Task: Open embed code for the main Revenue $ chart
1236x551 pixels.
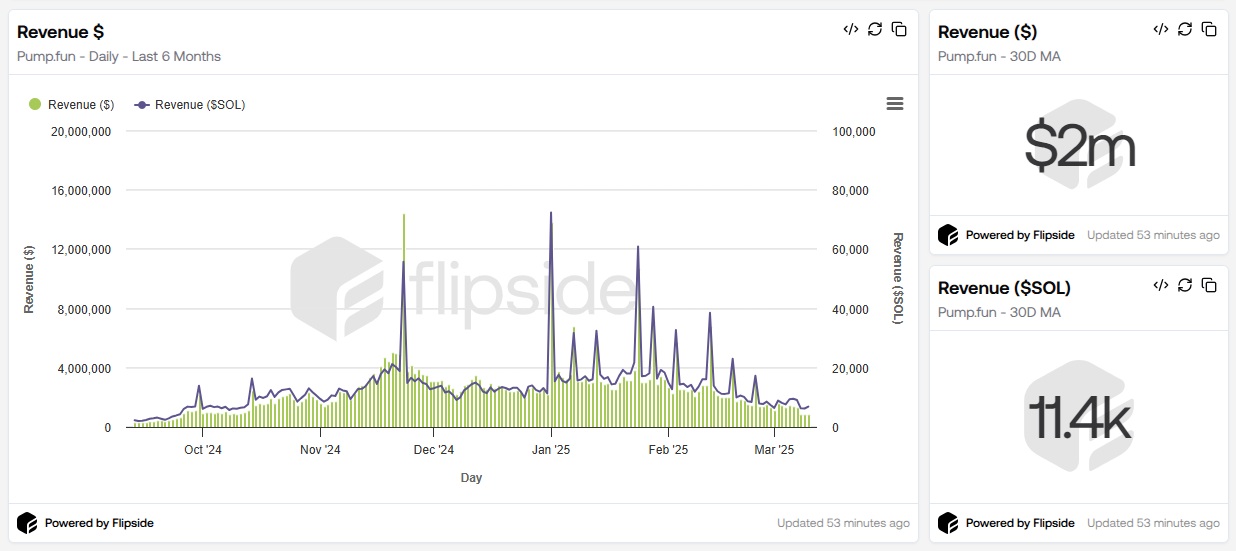Action: click(x=850, y=29)
